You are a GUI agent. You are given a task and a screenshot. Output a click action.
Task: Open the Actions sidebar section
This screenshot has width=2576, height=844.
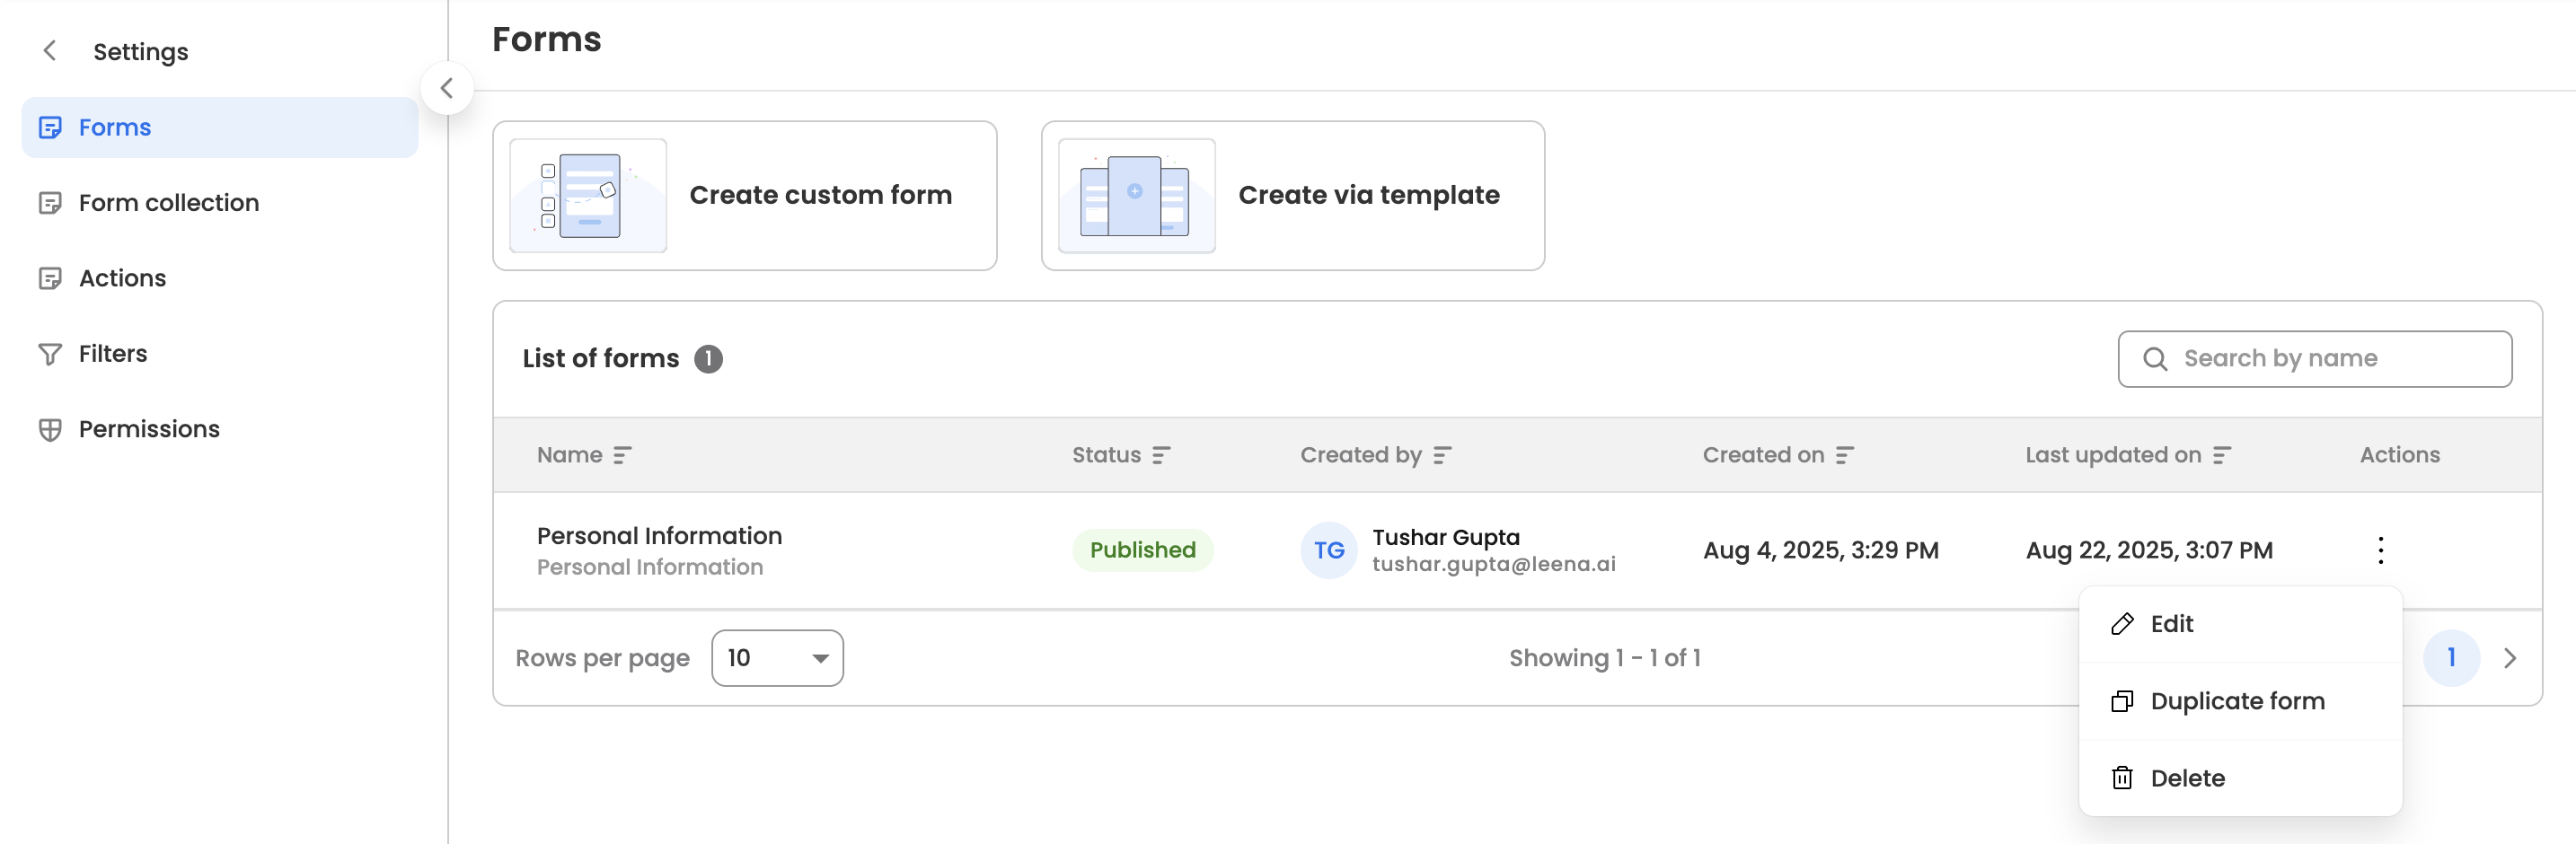coord(122,278)
